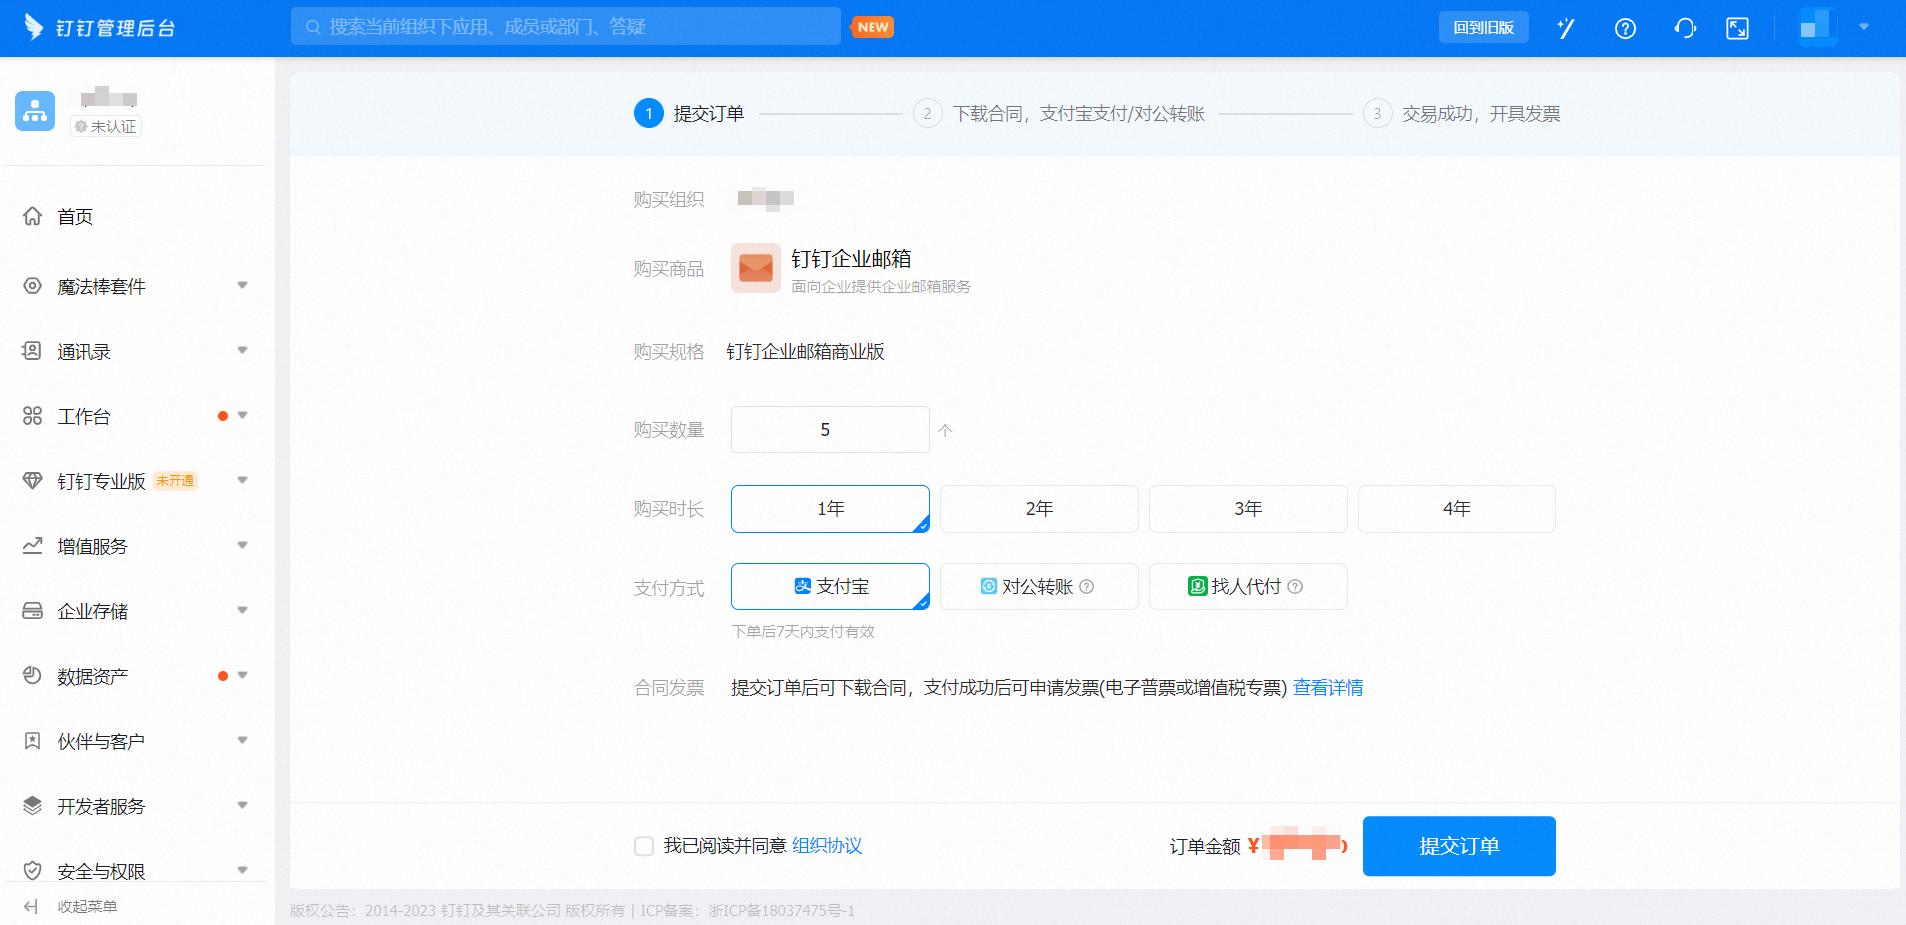
Task: Toggle fullscreen with the expand icon
Action: coord(1738,28)
